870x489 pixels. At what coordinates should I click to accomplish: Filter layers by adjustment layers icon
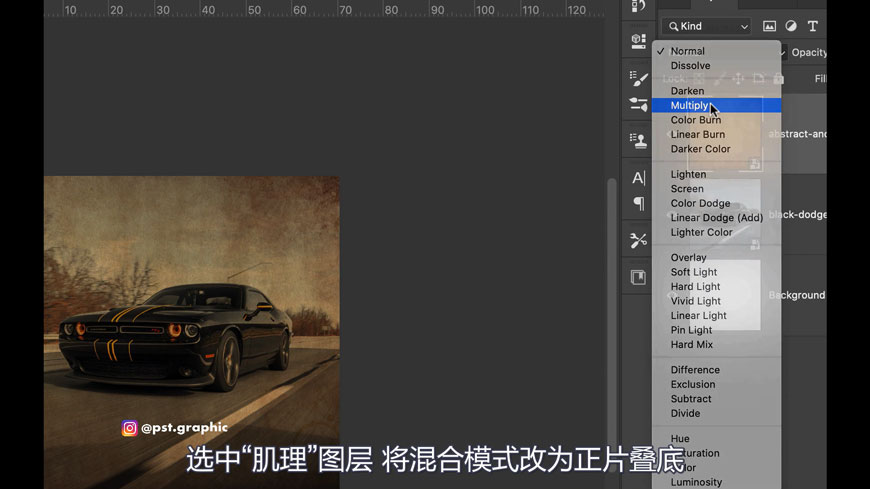791,26
